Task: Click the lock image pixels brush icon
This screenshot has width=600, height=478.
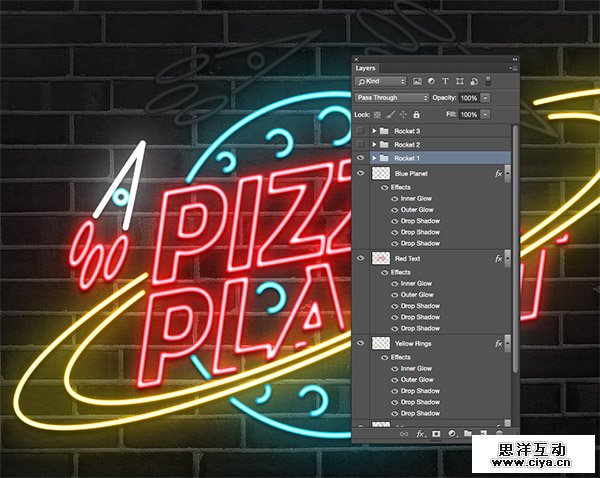Action: coord(390,115)
